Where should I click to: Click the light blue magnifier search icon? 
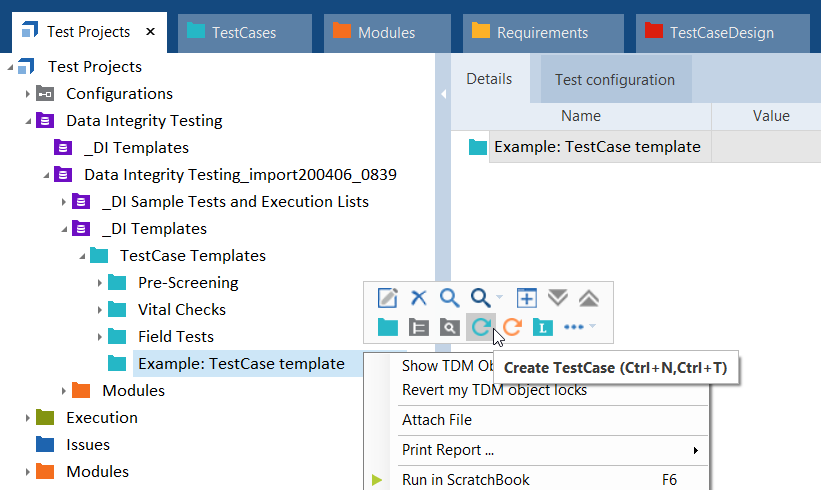(450, 298)
